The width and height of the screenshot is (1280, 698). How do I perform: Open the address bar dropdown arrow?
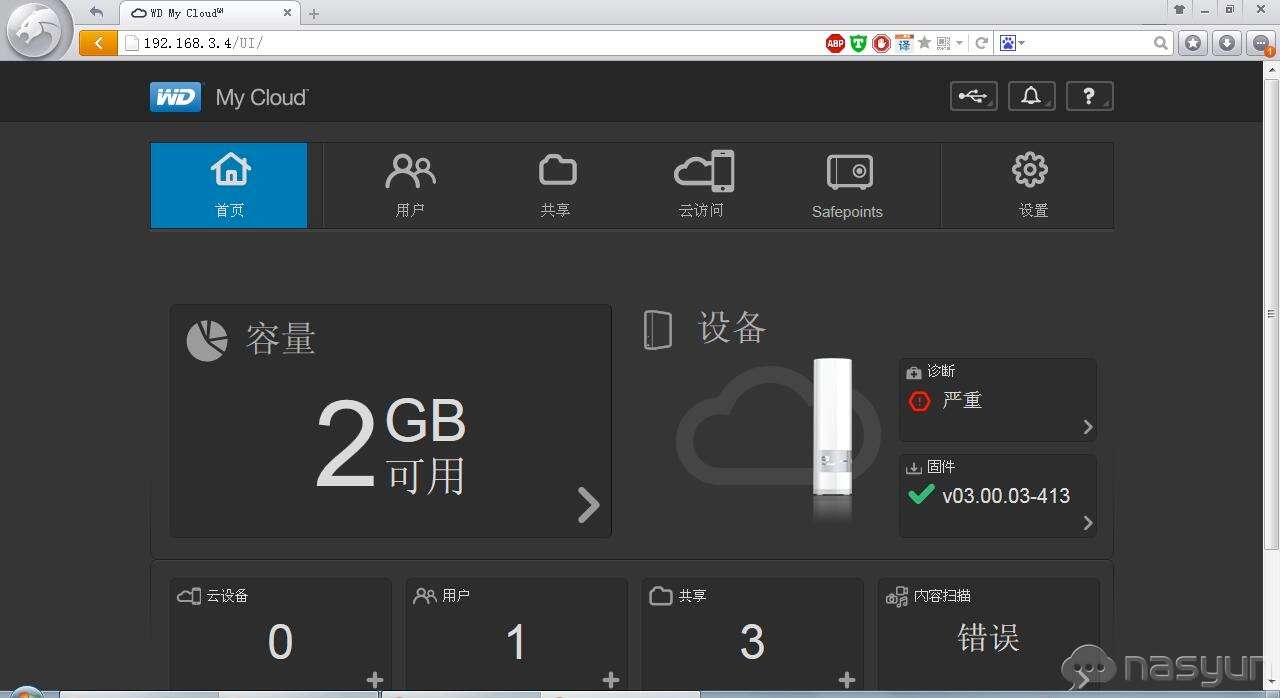pos(960,43)
